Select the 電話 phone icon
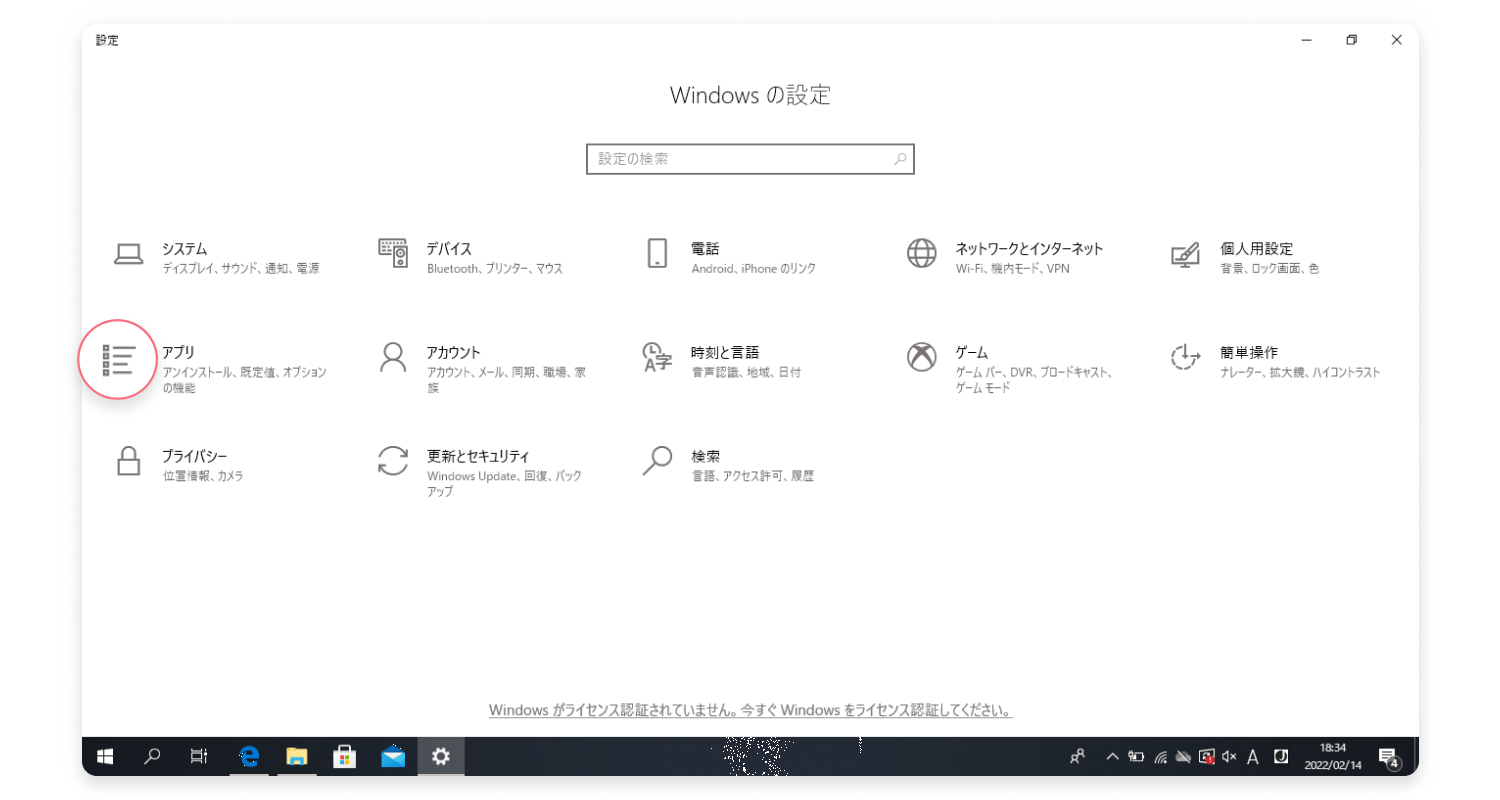The height and width of the screenshot is (800, 1500). (x=657, y=254)
